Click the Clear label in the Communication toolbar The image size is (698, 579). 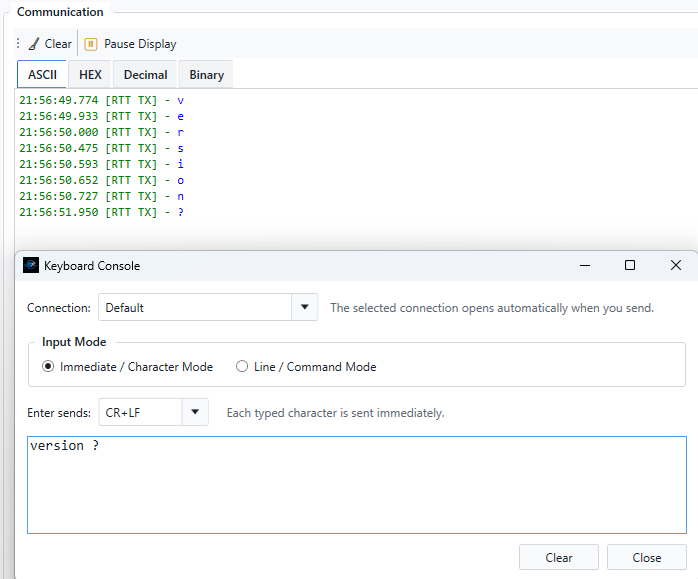pyautogui.click(x=58, y=44)
